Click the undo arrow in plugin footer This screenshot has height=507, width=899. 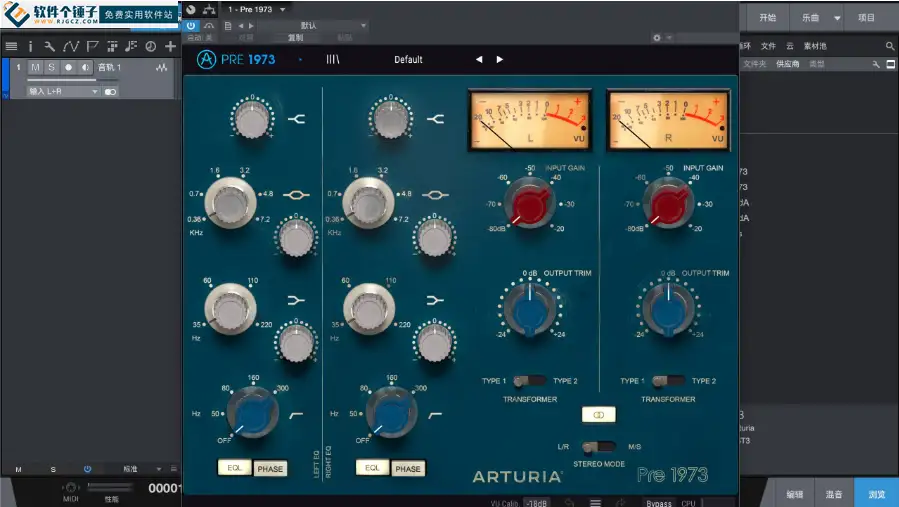coord(569,503)
